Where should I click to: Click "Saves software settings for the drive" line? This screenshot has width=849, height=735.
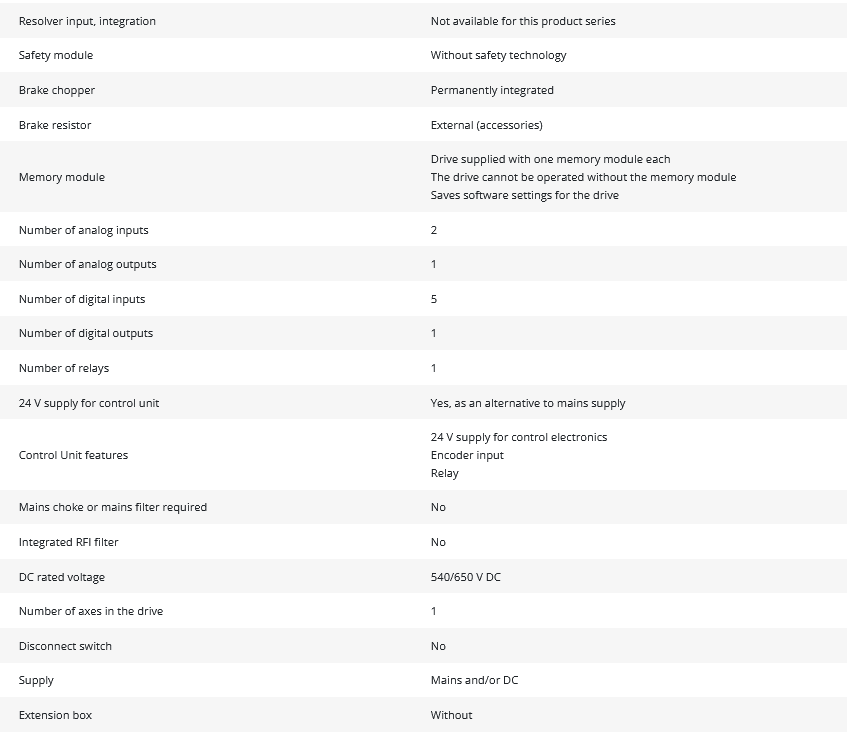524,195
